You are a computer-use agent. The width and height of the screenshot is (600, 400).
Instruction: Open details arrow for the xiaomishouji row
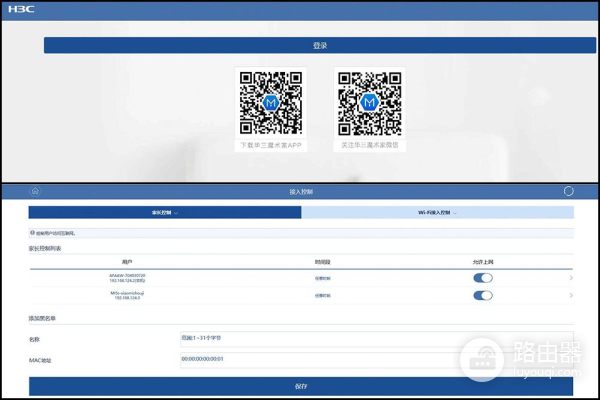point(571,296)
